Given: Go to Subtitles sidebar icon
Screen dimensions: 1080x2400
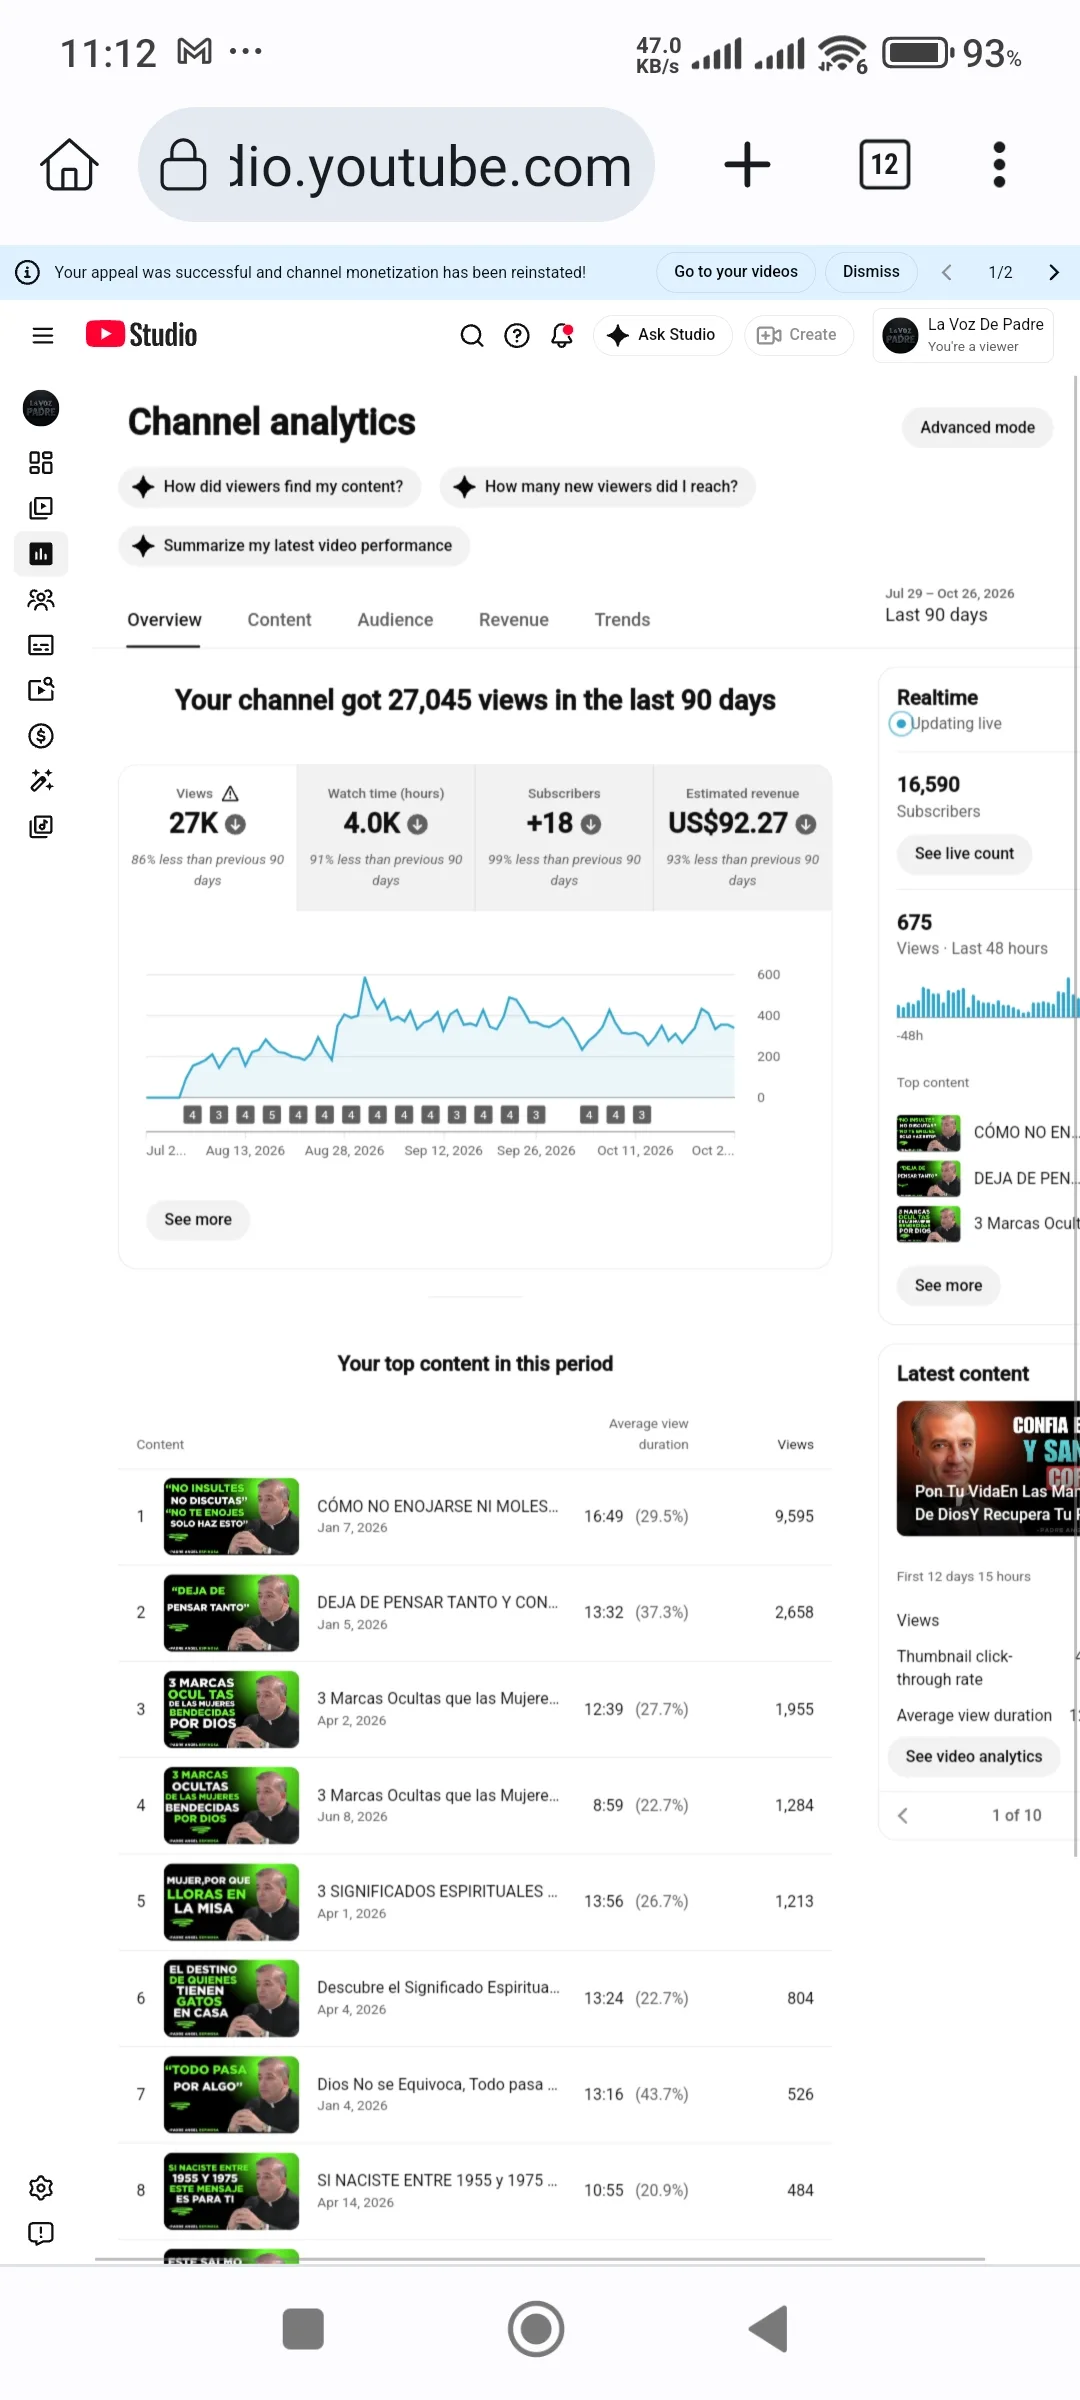Looking at the screenshot, I should [x=41, y=645].
